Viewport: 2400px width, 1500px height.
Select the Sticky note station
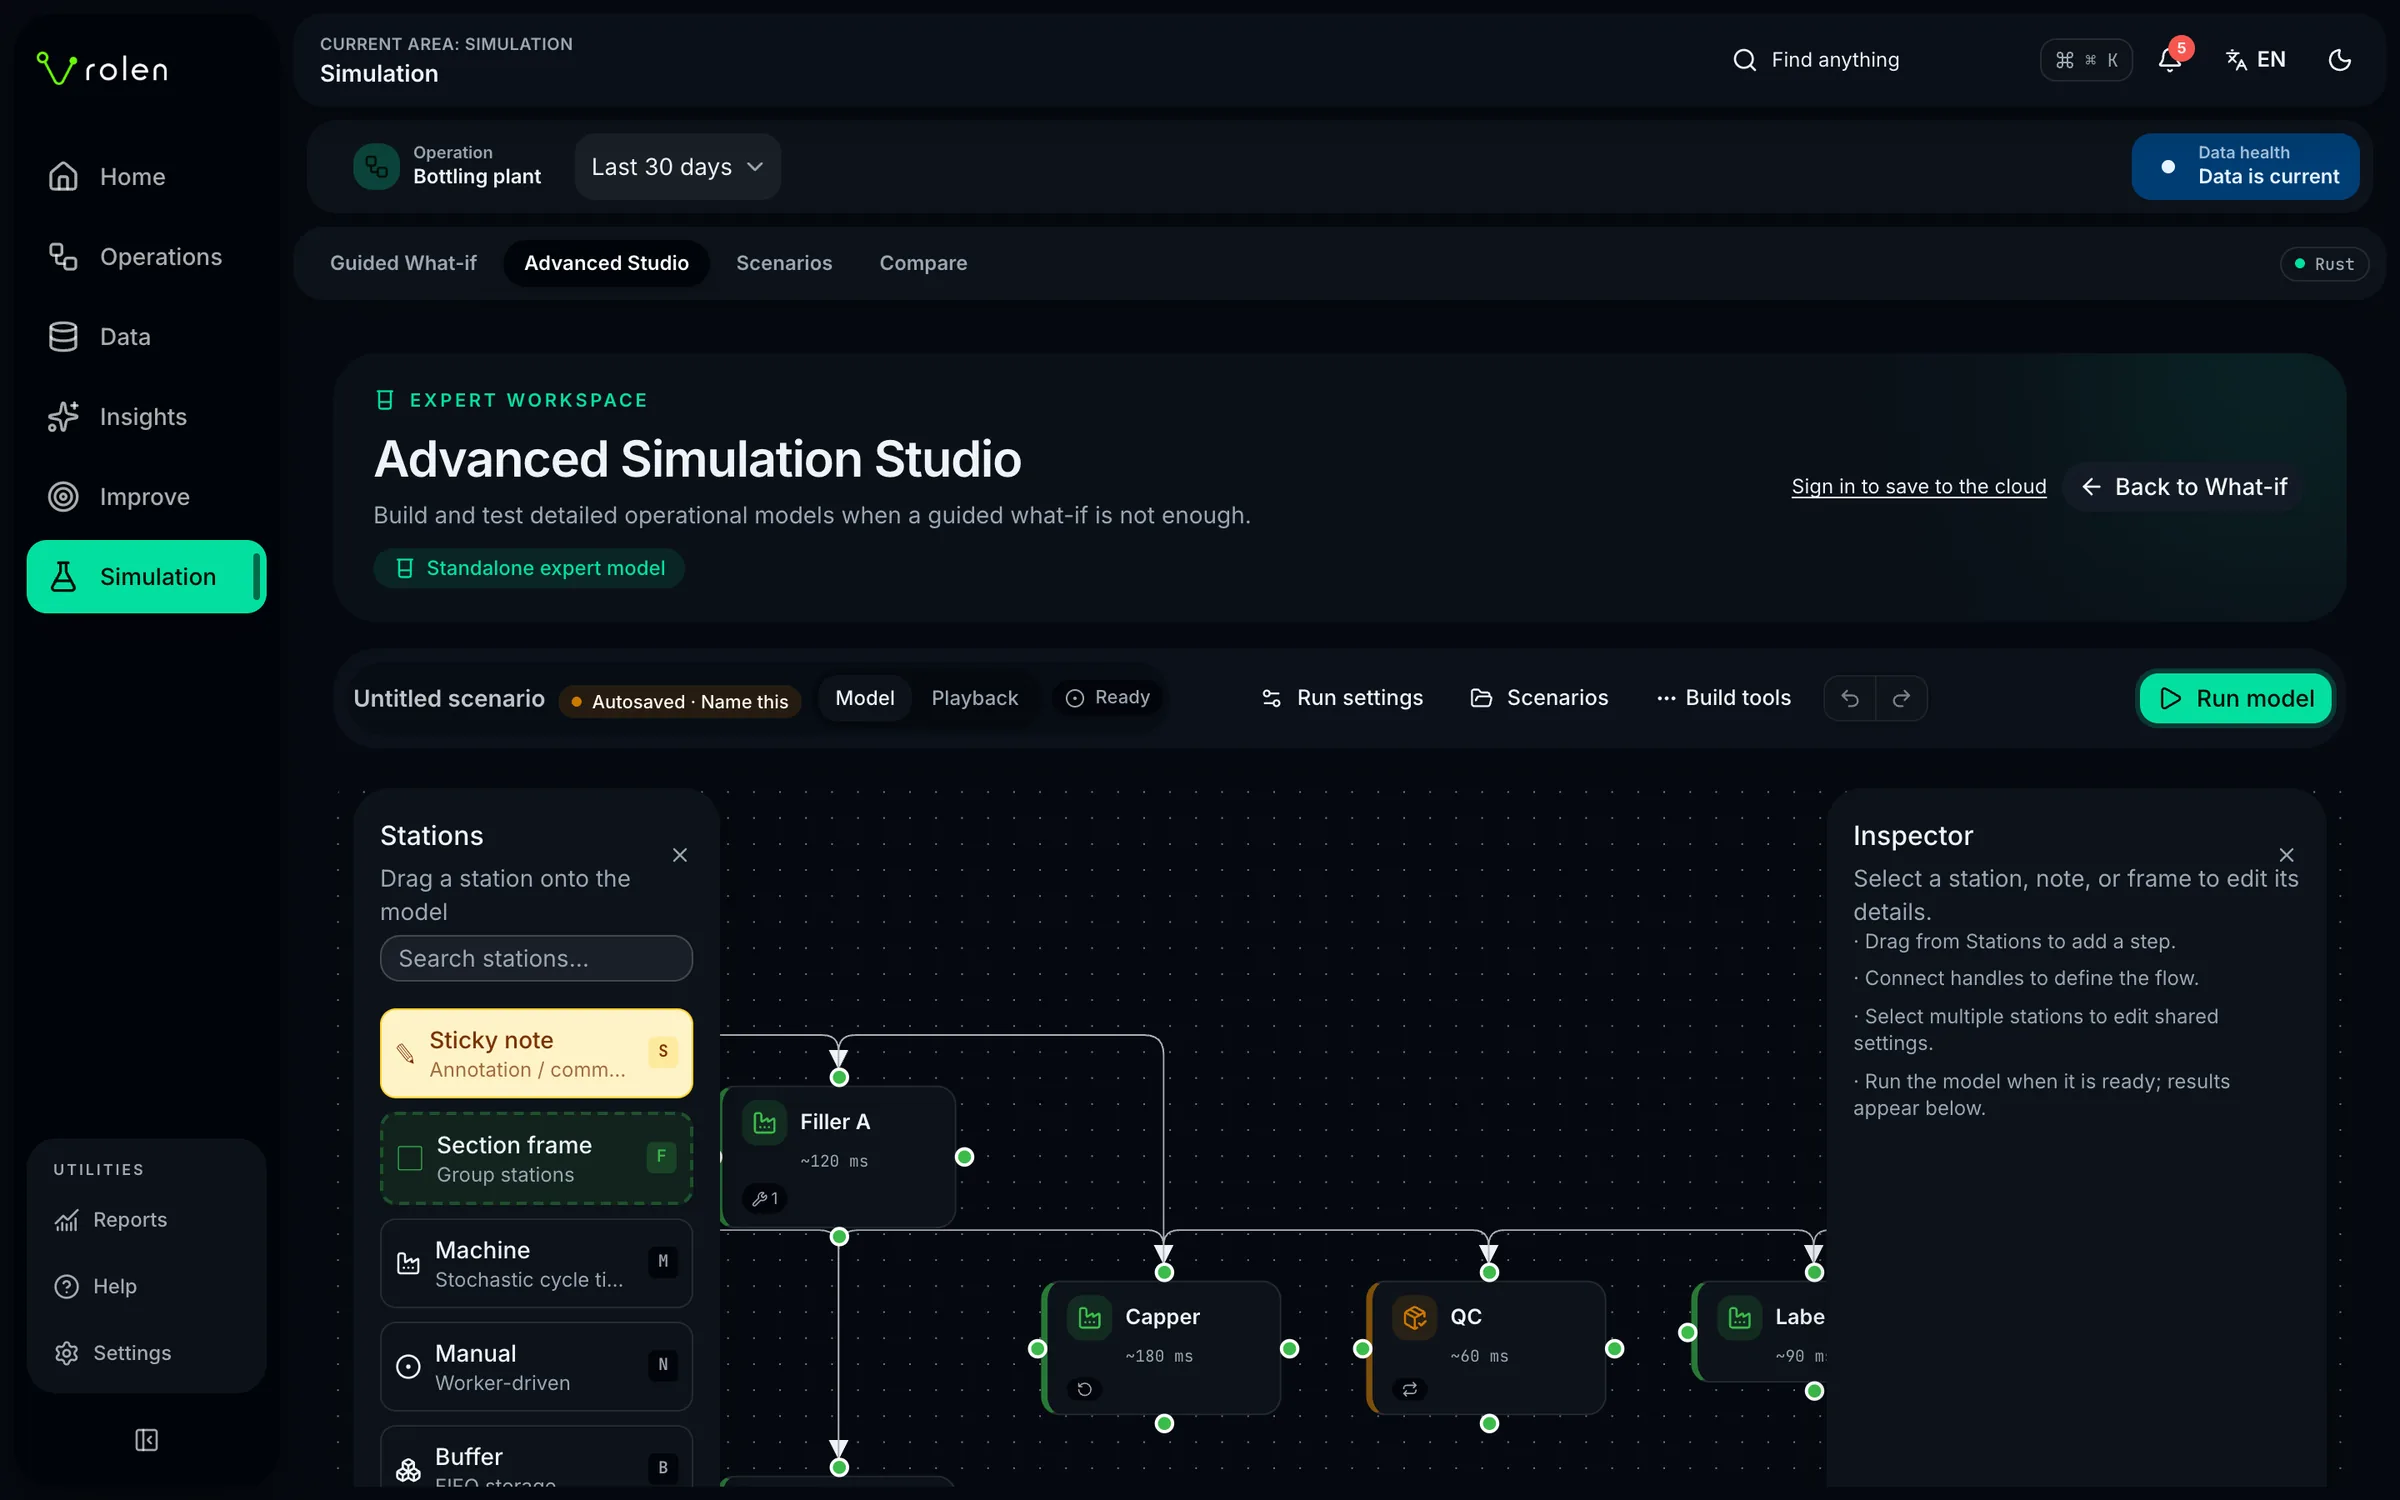click(x=536, y=1053)
